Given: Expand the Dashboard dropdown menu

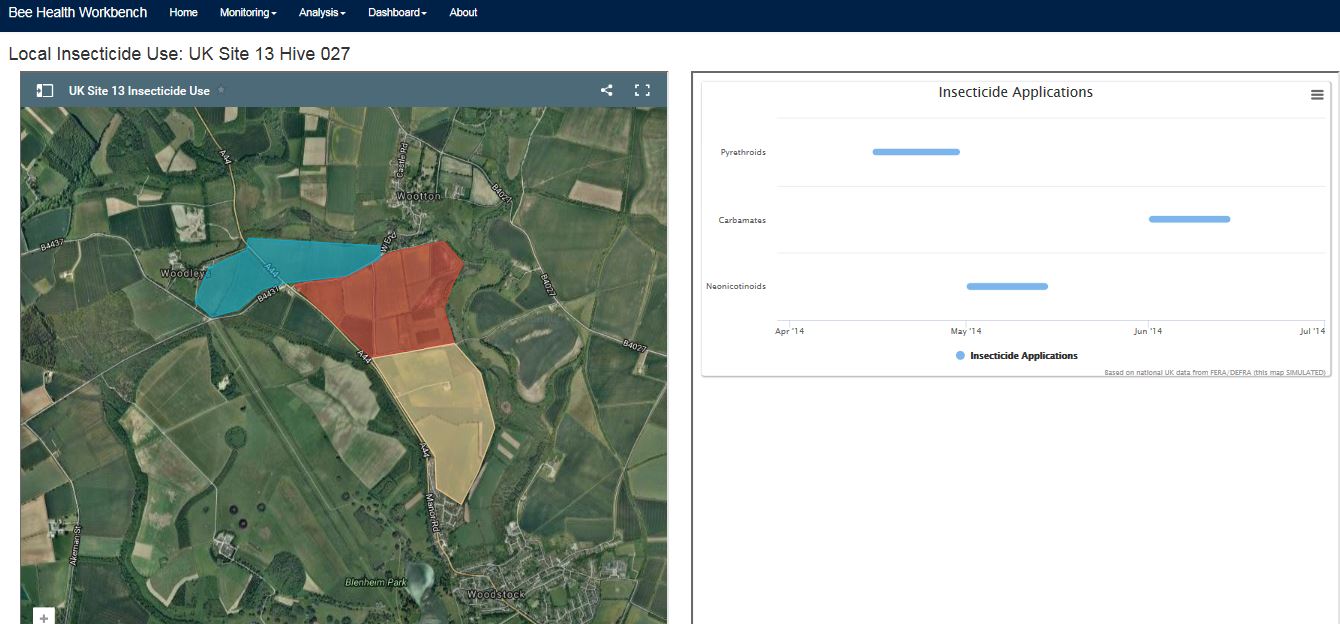Looking at the screenshot, I should pos(397,13).
